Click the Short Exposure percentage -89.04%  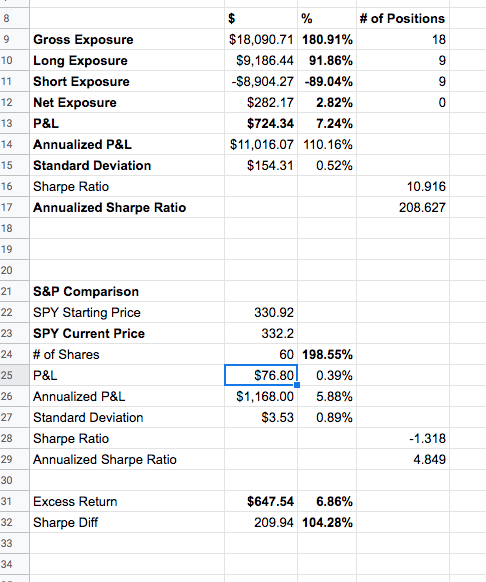tap(327, 82)
